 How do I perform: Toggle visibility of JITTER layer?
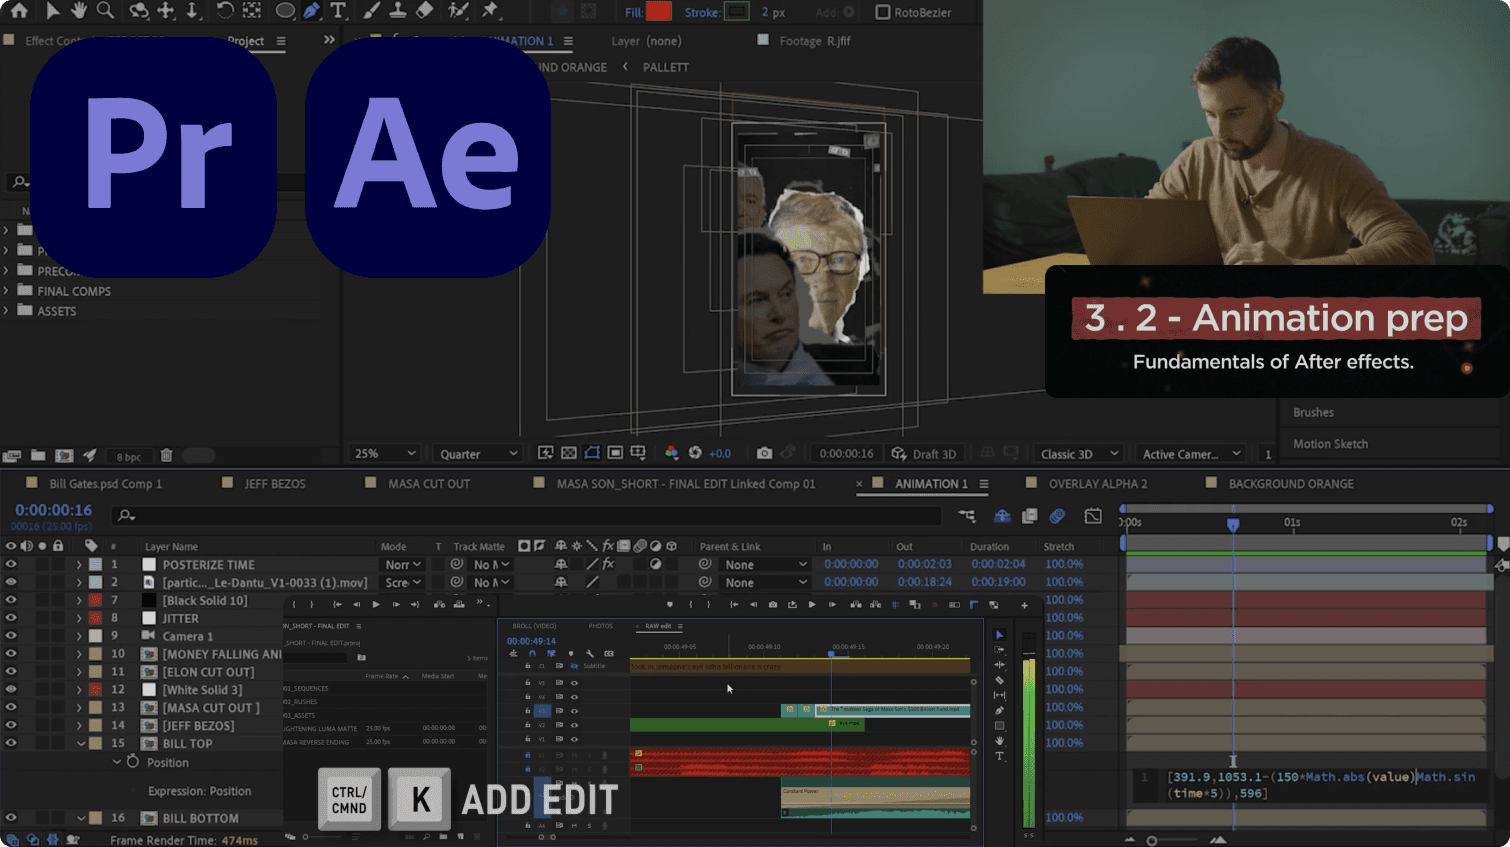[11, 618]
